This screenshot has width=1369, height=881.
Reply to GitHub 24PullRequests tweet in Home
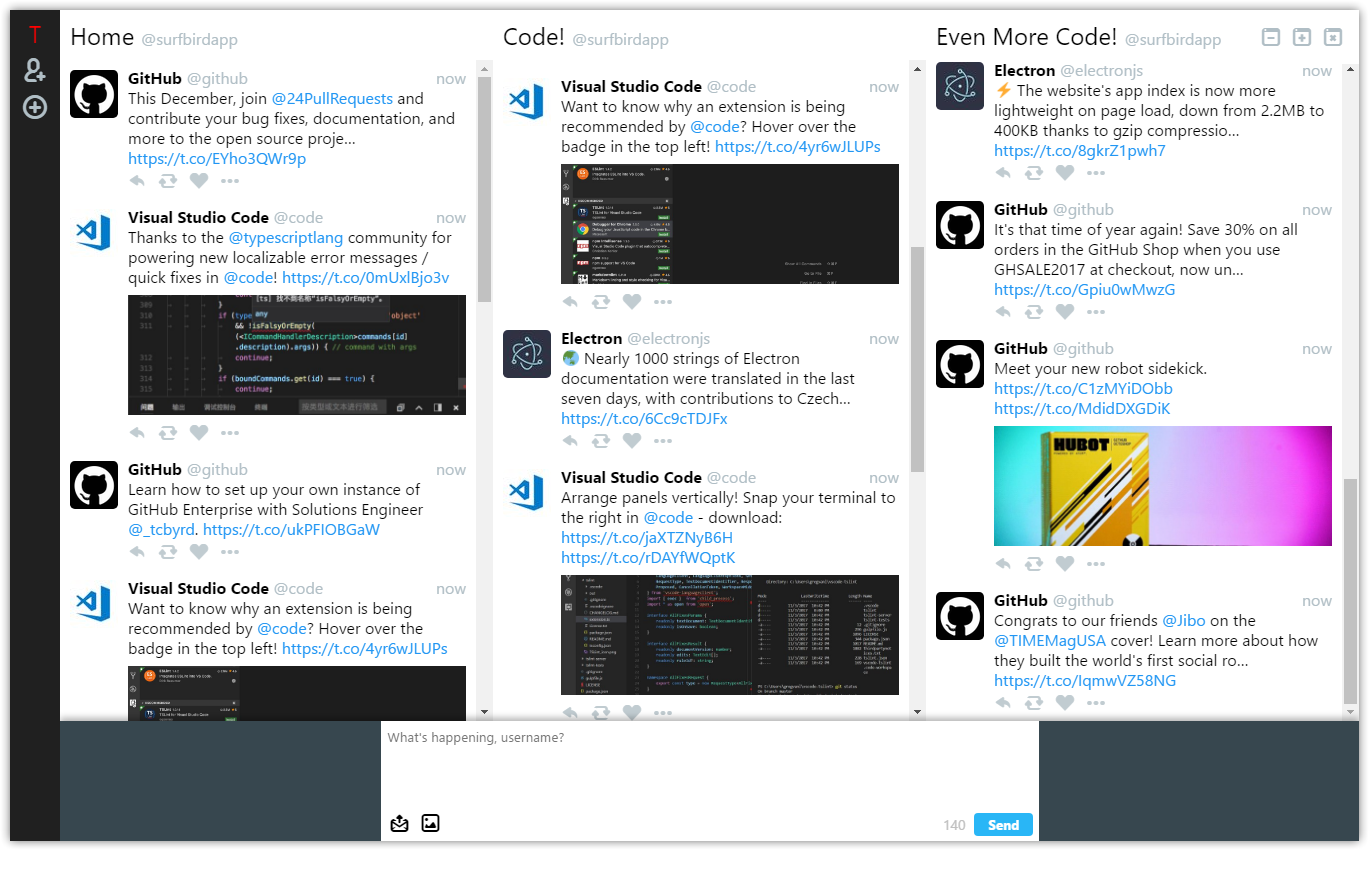(137, 181)
